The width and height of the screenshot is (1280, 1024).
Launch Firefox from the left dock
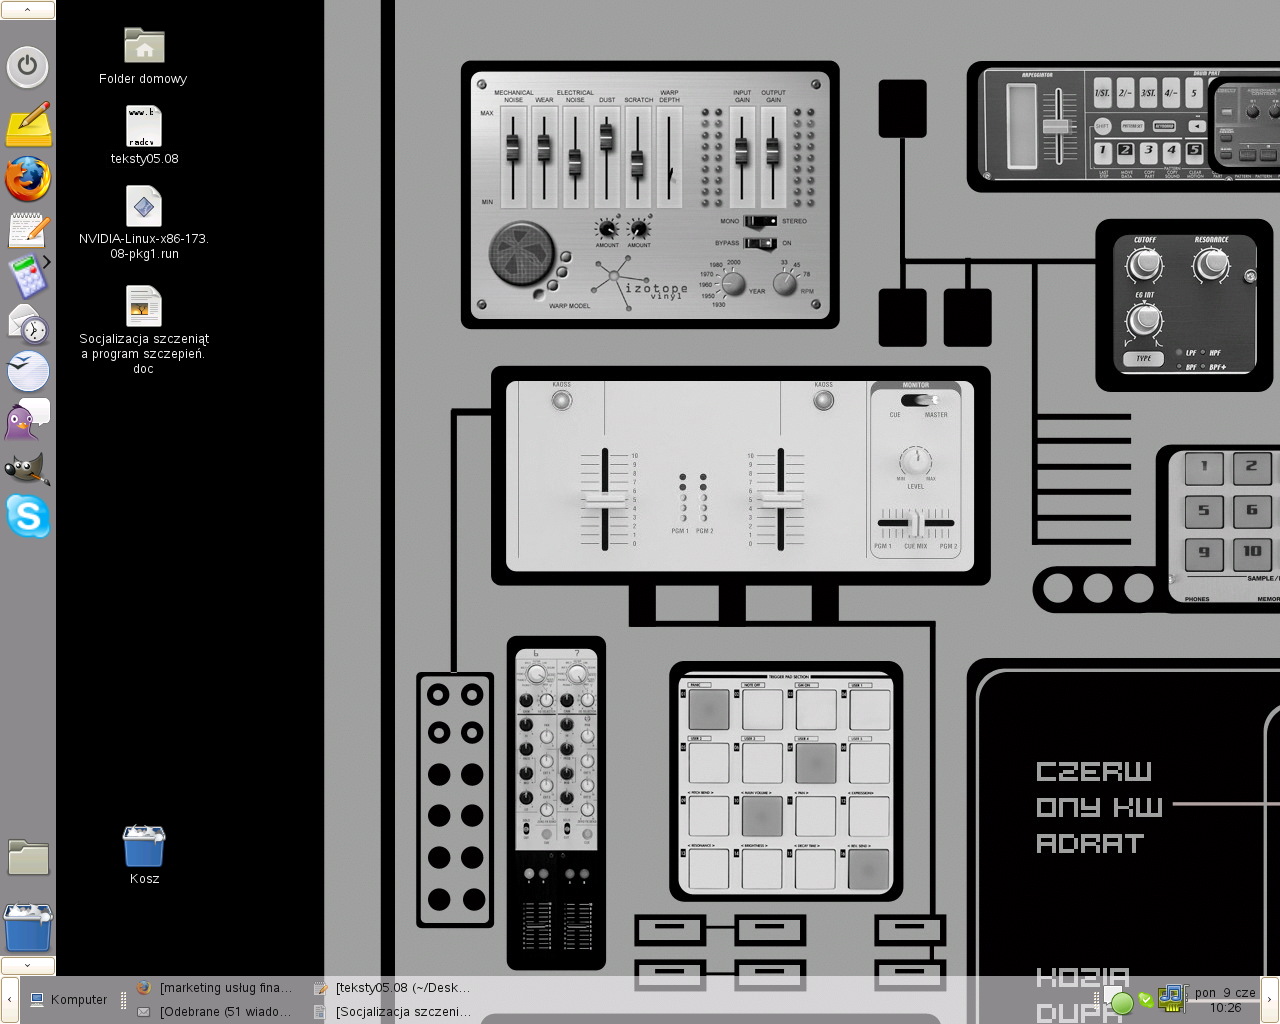27,180
